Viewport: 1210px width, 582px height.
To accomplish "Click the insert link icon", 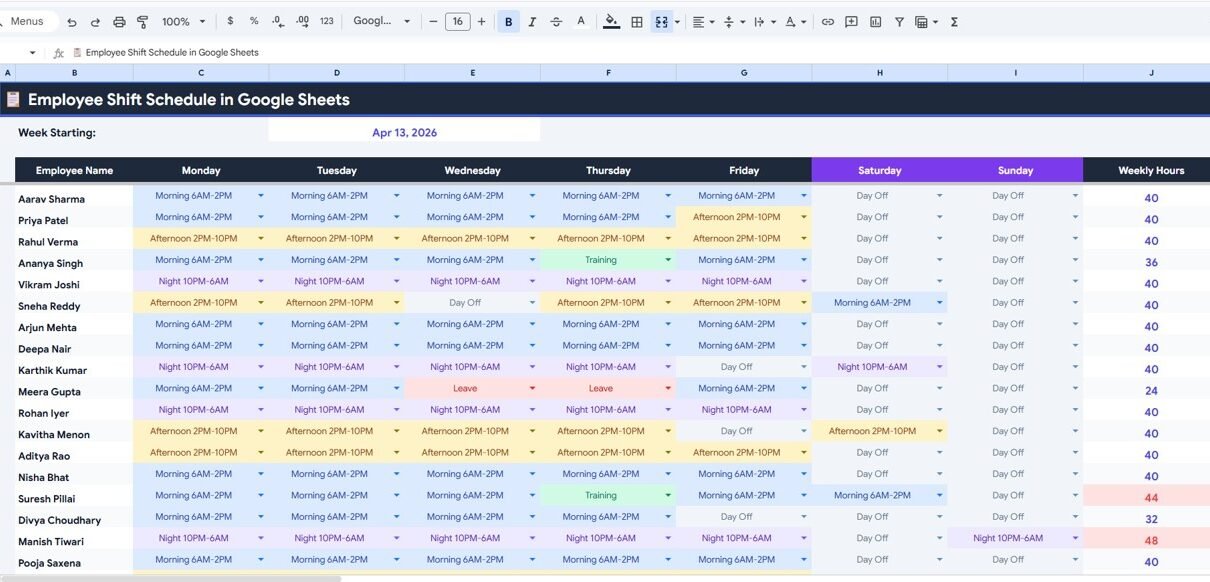I will [x=828, y=22].
